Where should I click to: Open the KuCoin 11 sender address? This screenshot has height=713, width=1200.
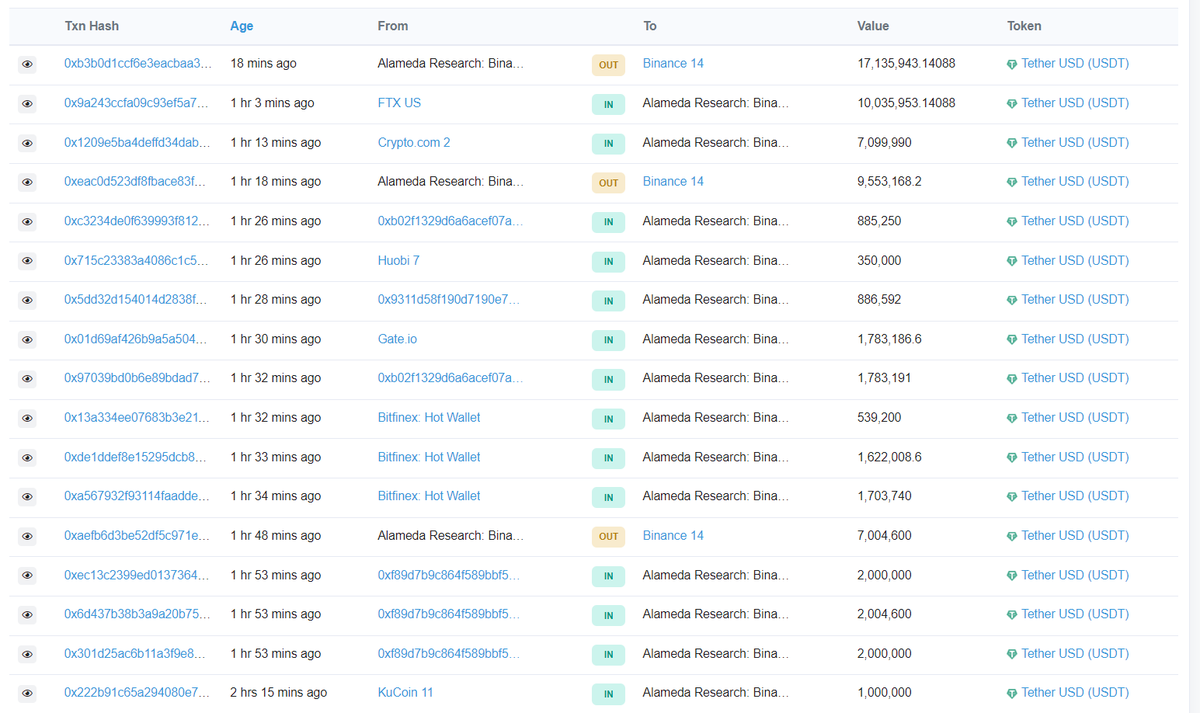pos(406,692)
